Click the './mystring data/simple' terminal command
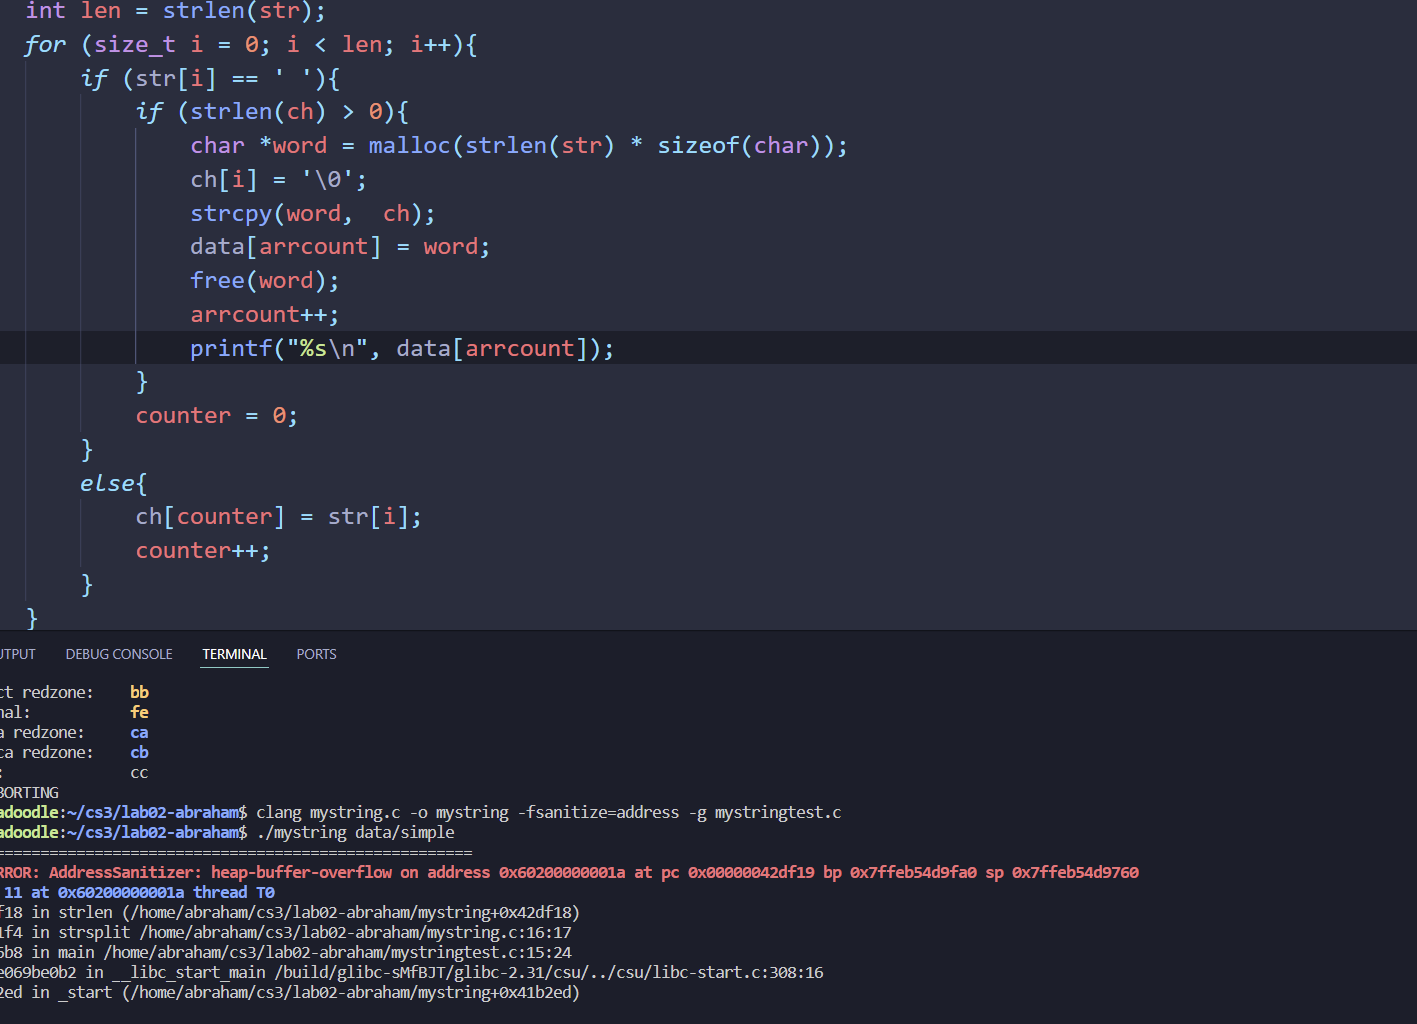This screenshot has width=1417, height=1024. (355, 832)
